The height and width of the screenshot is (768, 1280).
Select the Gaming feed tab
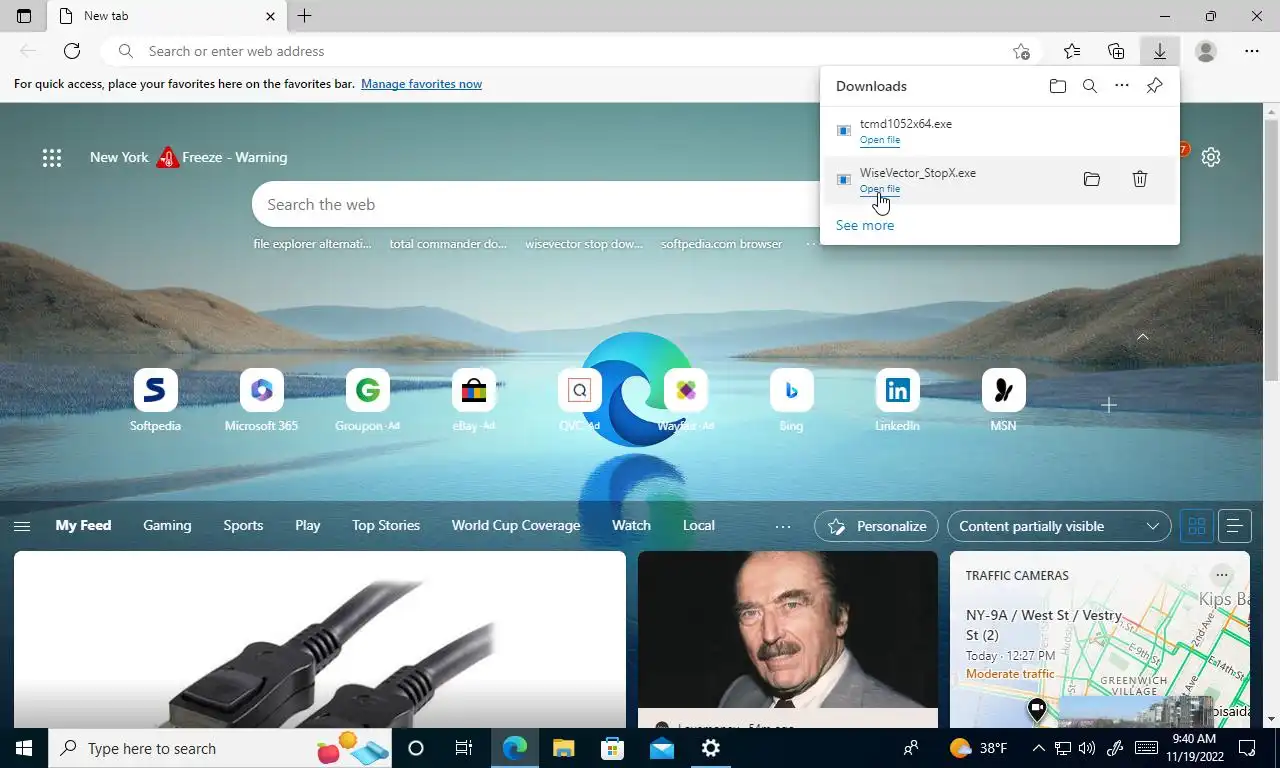click(x=167, y=525)
